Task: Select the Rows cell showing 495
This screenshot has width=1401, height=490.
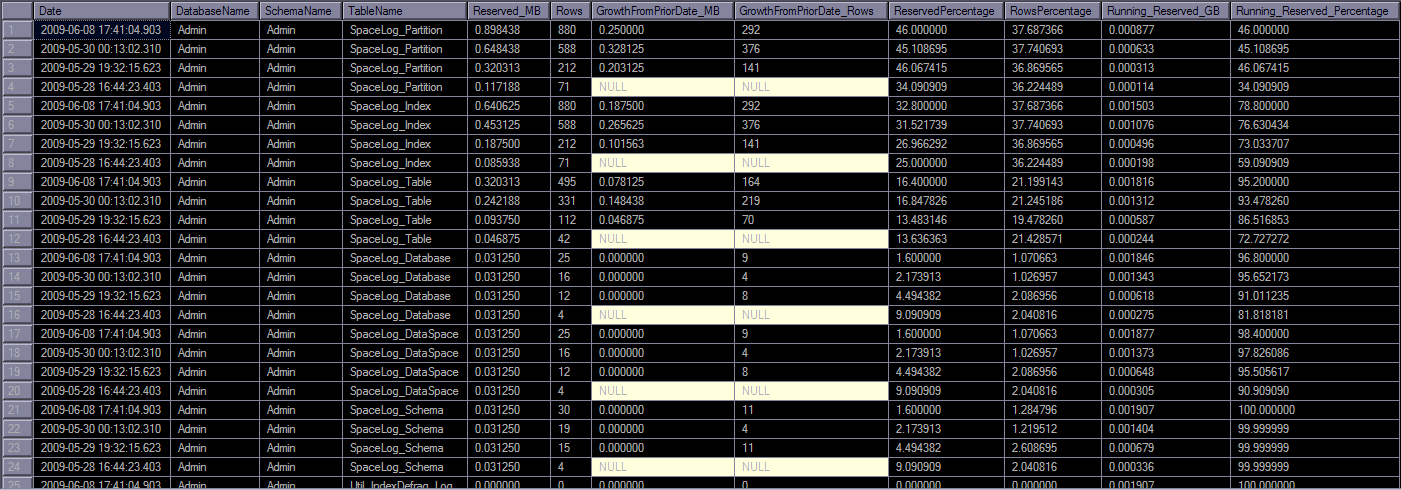Action: pos(570,182)
